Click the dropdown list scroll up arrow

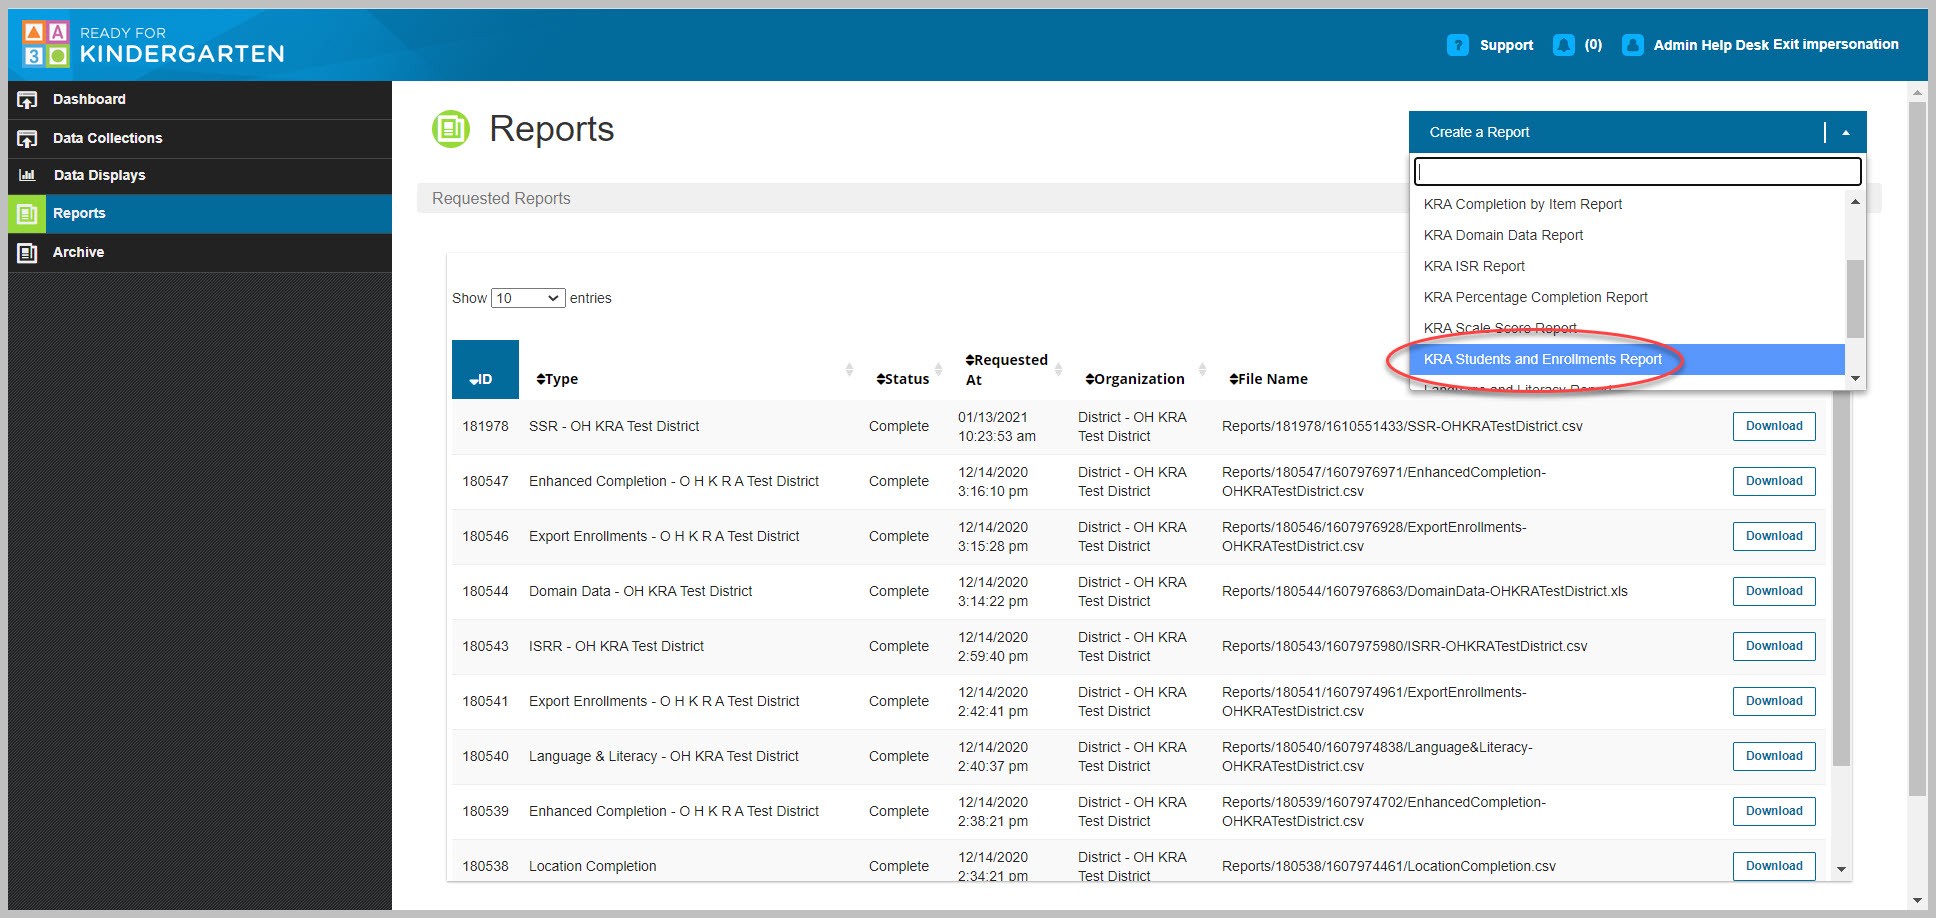pyautogui.click(x=1855, y=203)
